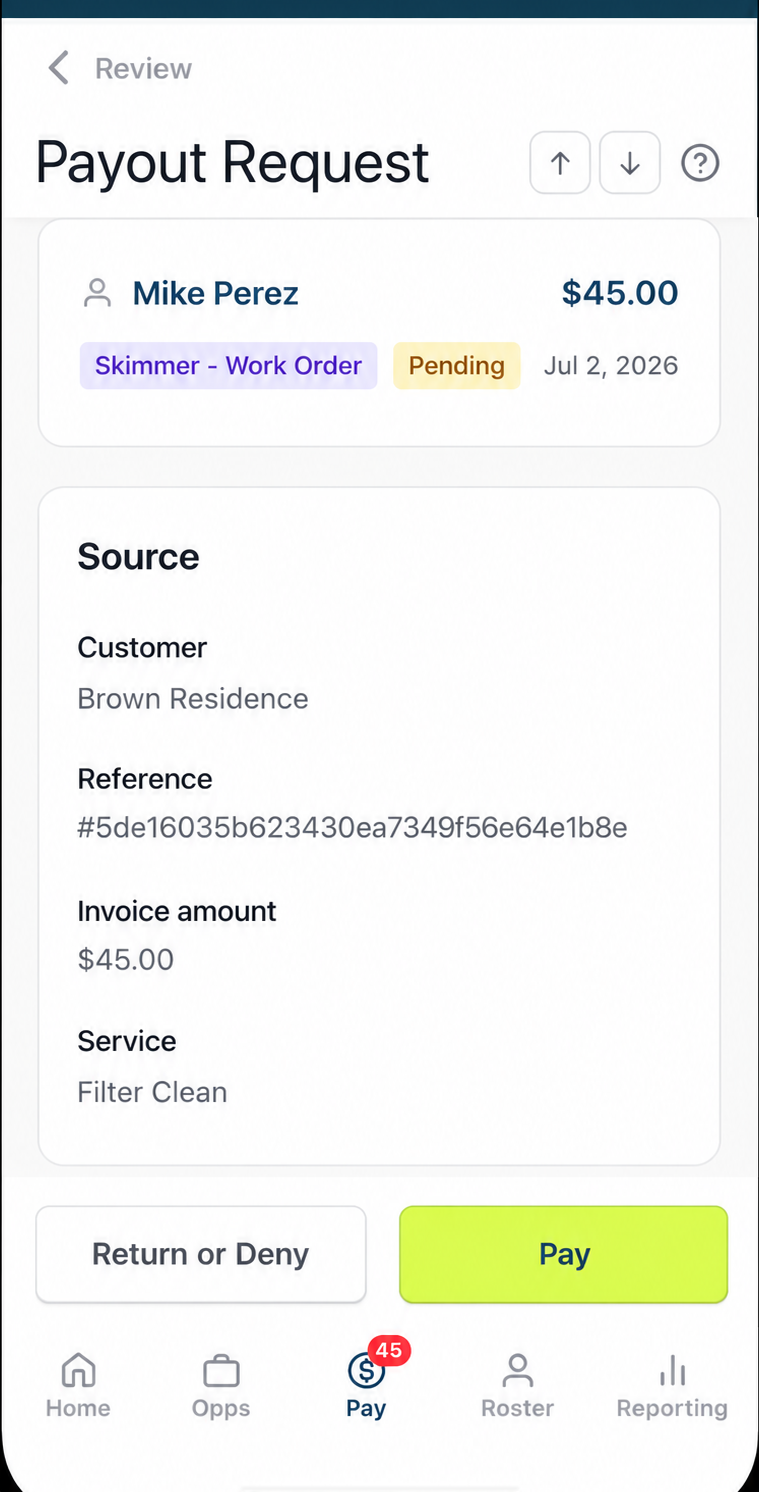Click the green Pay button
The height and width of the screenshot is (1492, 759).
point(564,1254)
